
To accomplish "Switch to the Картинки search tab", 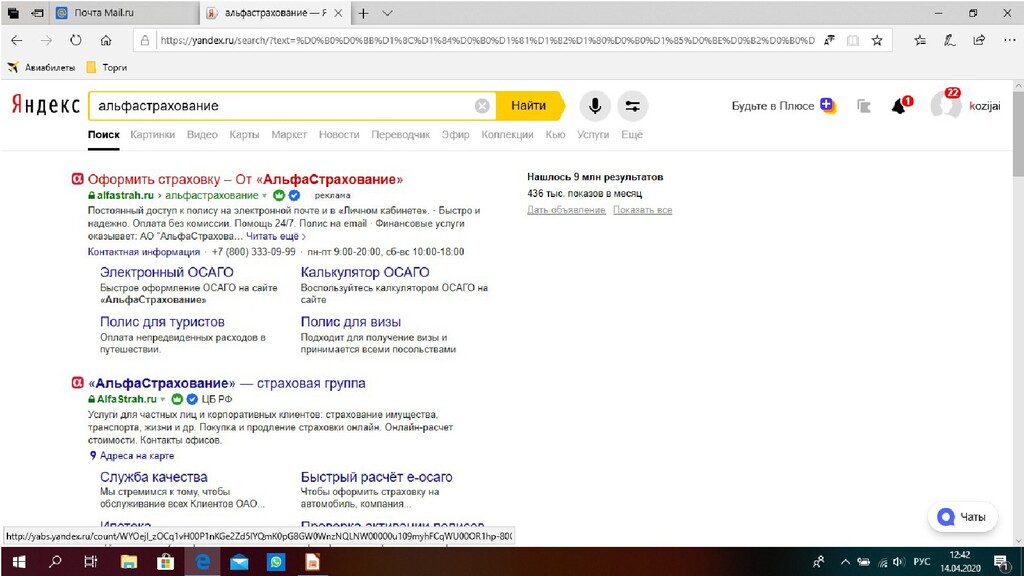I will pos(152,135).
